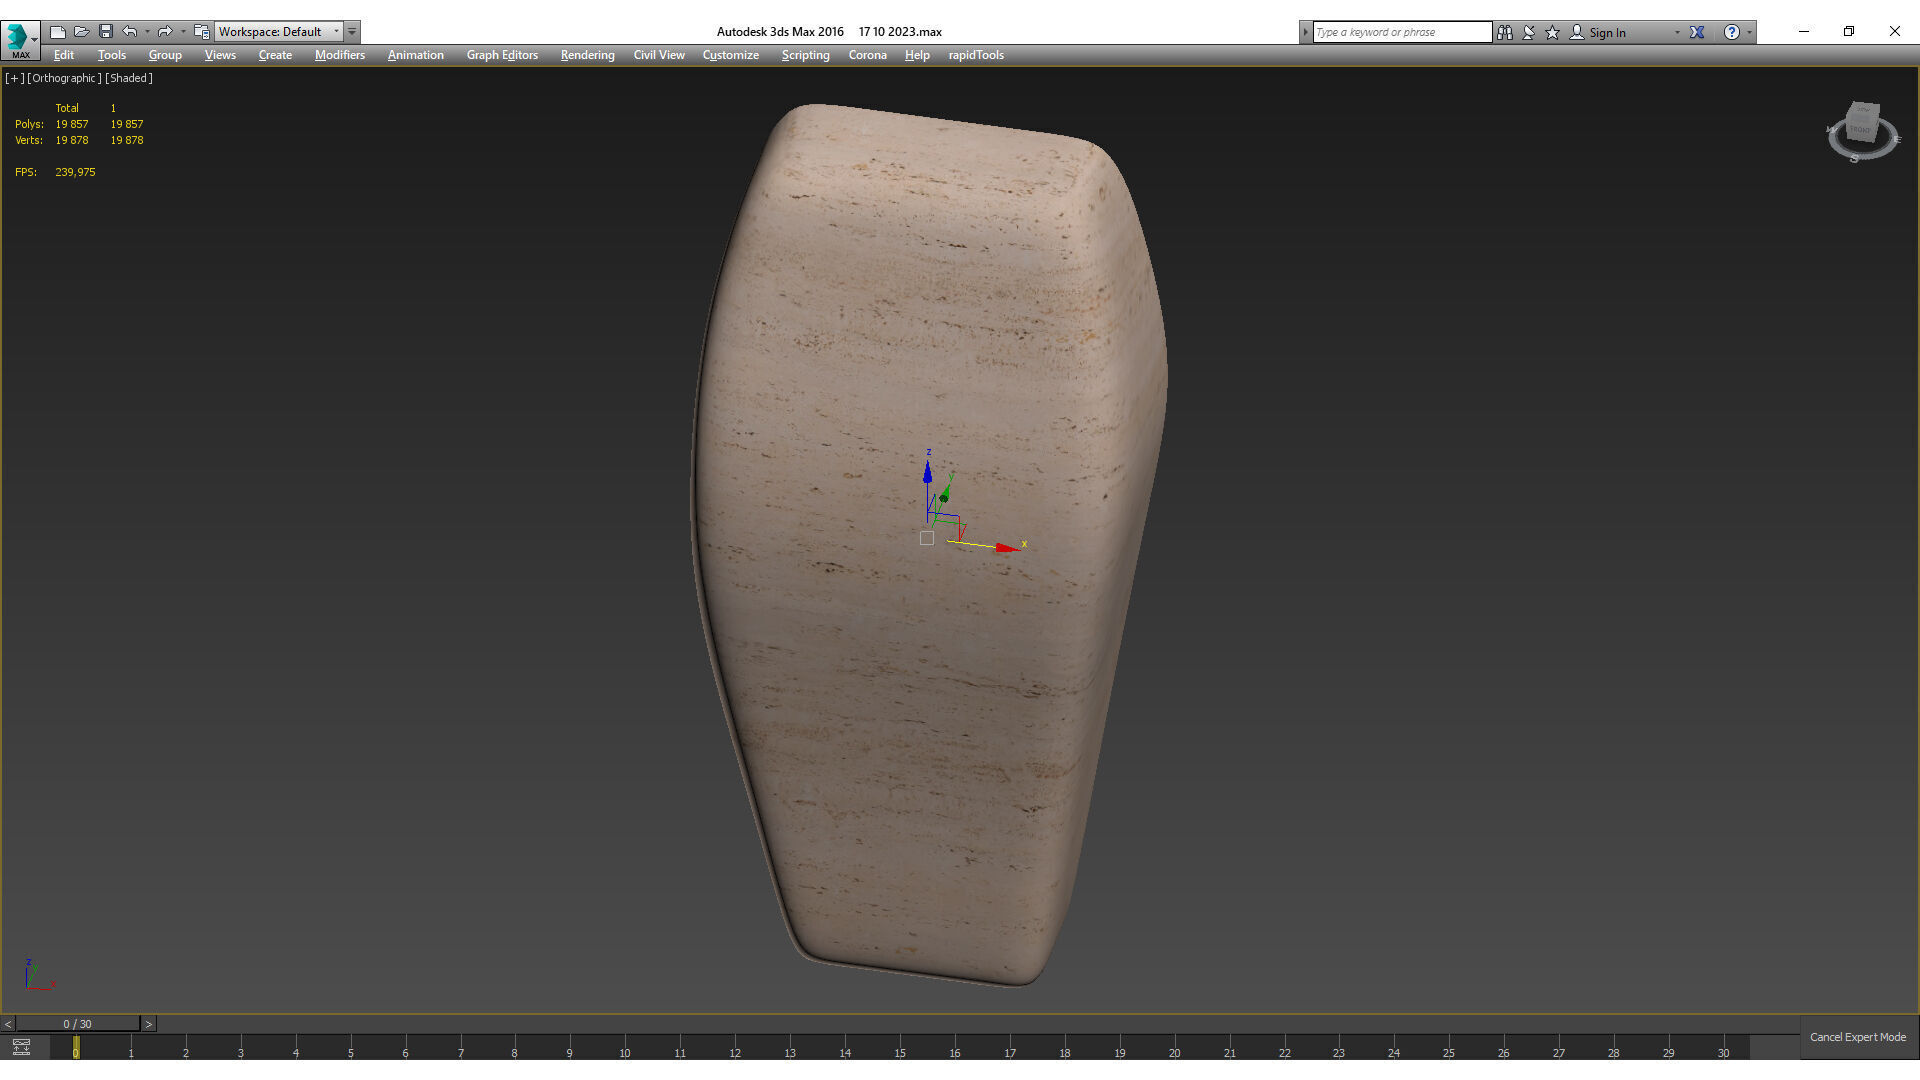Open the Customize menu

point(730,55)
